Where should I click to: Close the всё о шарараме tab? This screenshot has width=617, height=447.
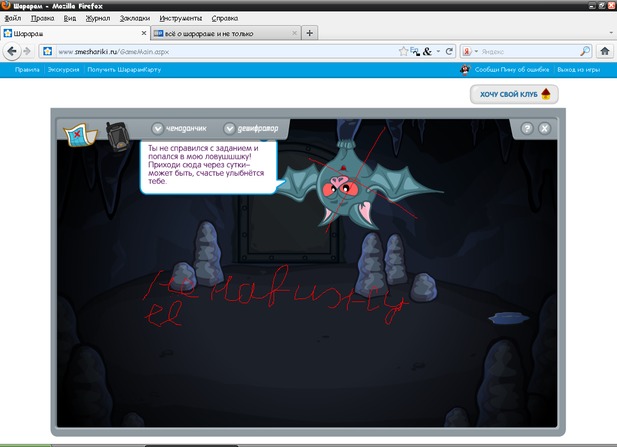pyautogui.click(x=294, y=33)
